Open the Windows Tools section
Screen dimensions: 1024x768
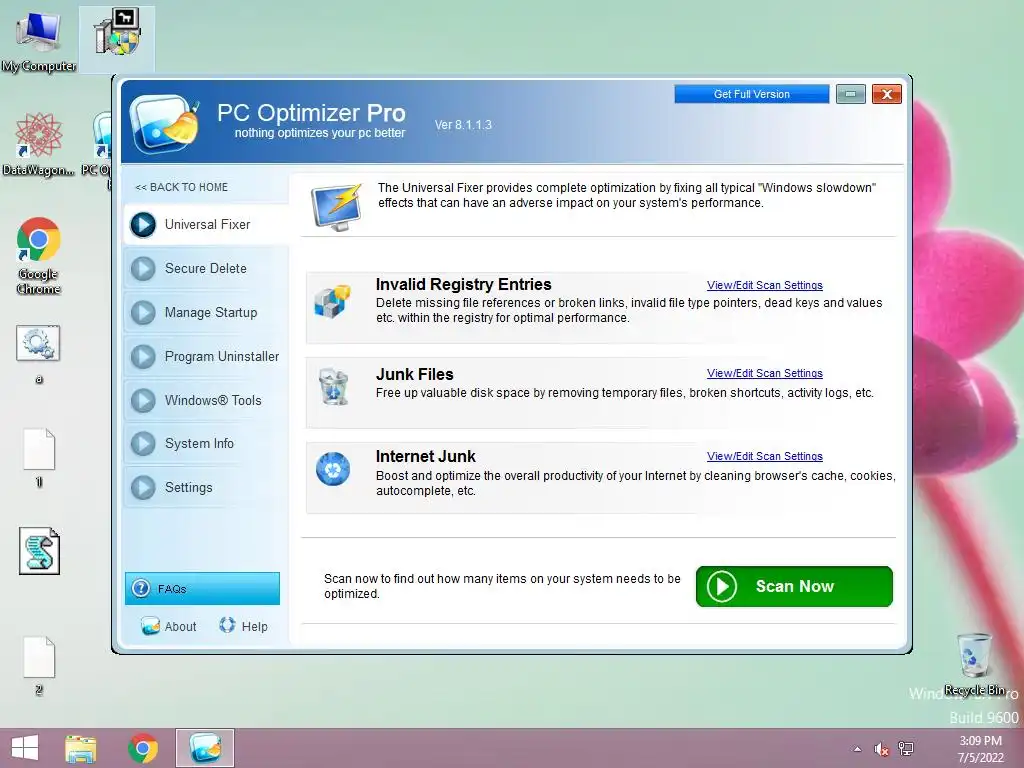point(206,400)
